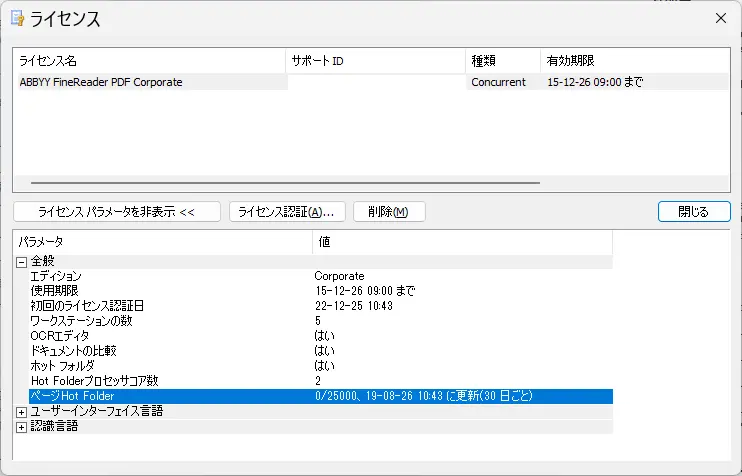
Task: Select the エディション parameter row
Action: [x=321, y=276]
